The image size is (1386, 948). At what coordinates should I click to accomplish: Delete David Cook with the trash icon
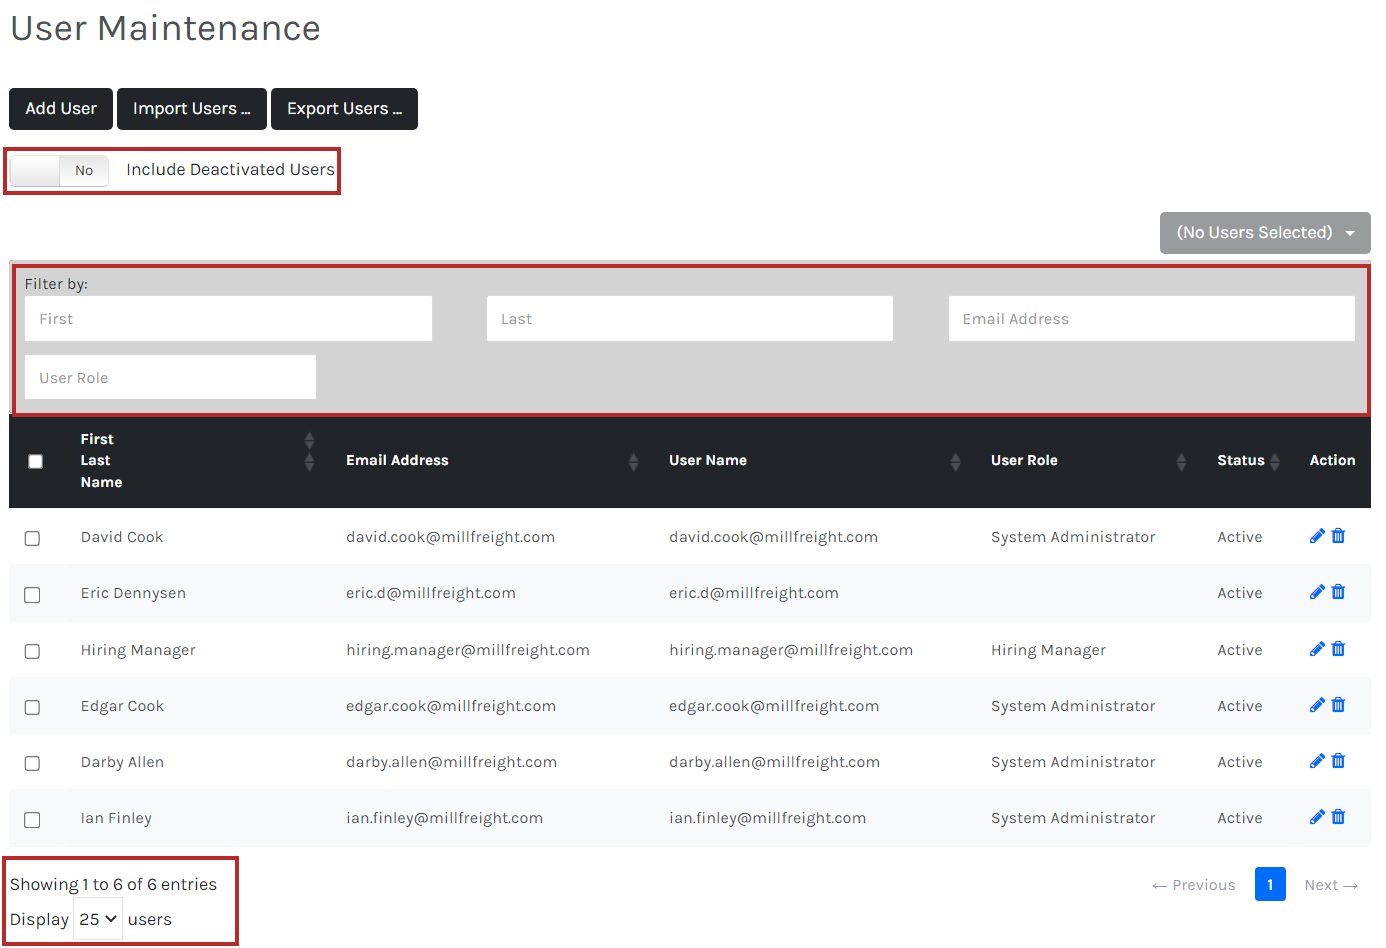click(x=1338, y=536)
